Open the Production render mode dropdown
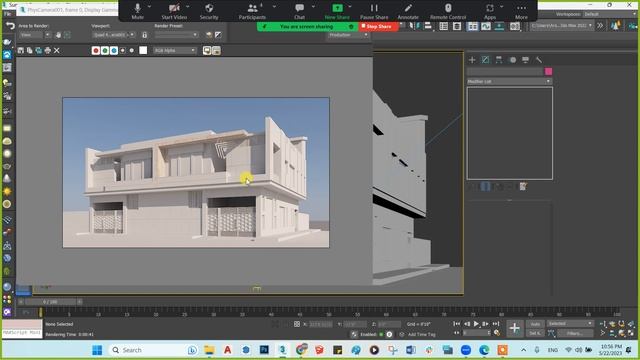640x360 pixels. 348,35
